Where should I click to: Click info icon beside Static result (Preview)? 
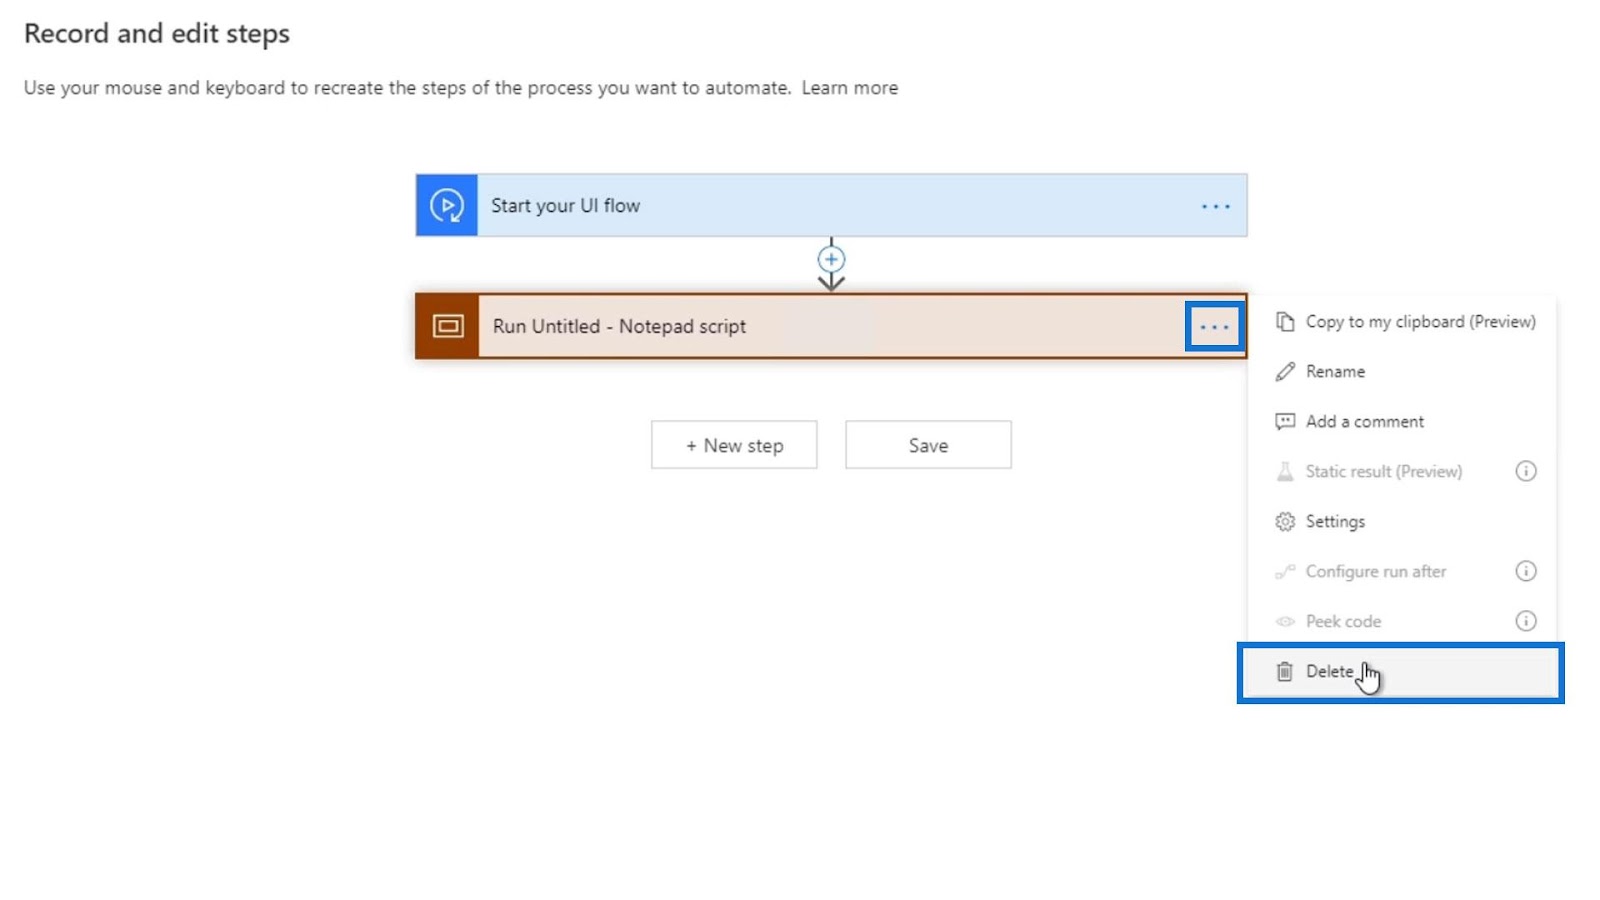point(1525,471)
